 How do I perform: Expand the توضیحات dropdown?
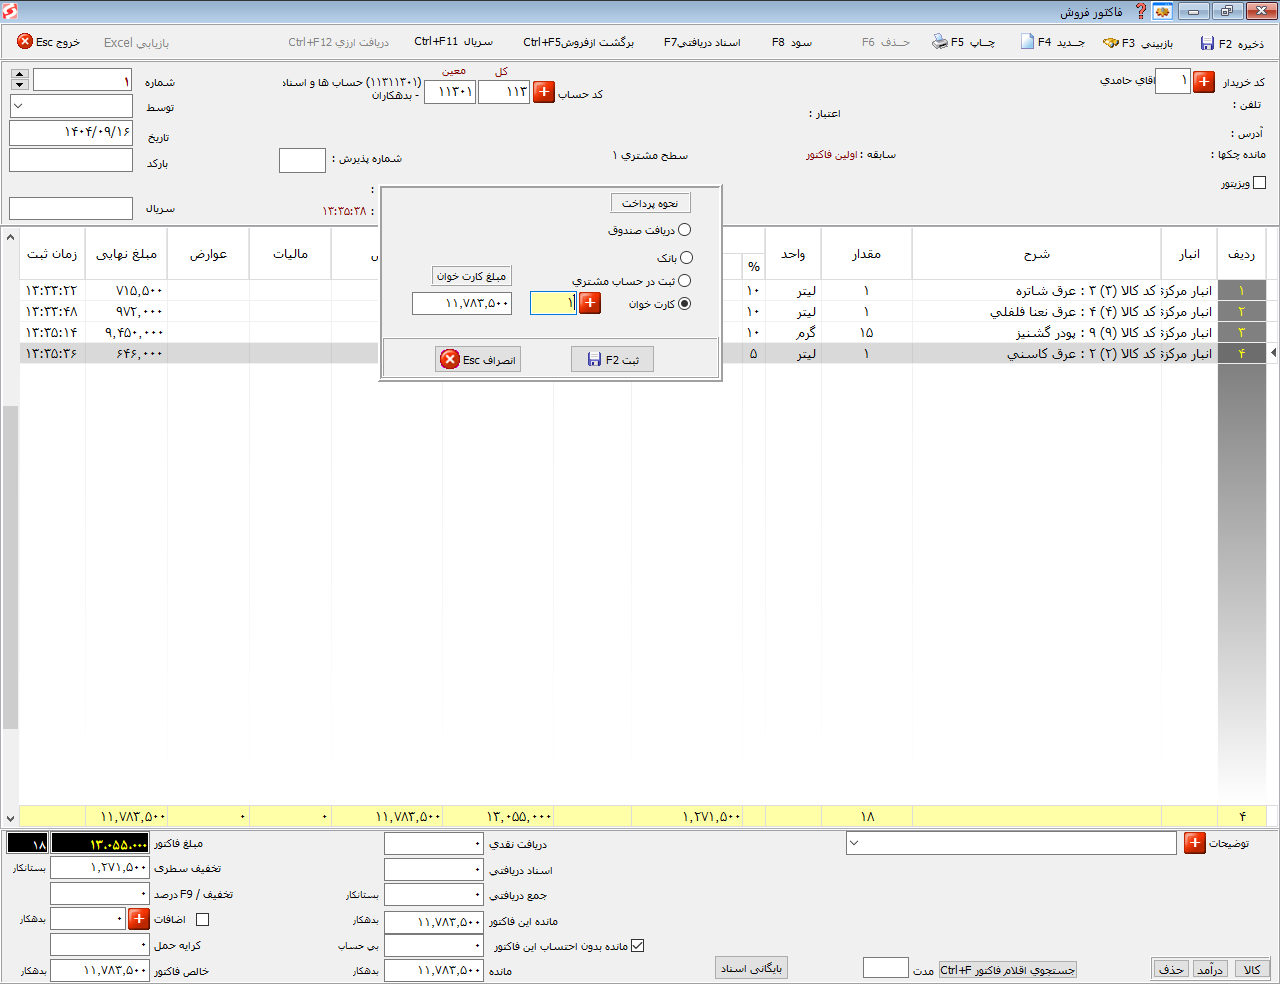pos(854,843)
